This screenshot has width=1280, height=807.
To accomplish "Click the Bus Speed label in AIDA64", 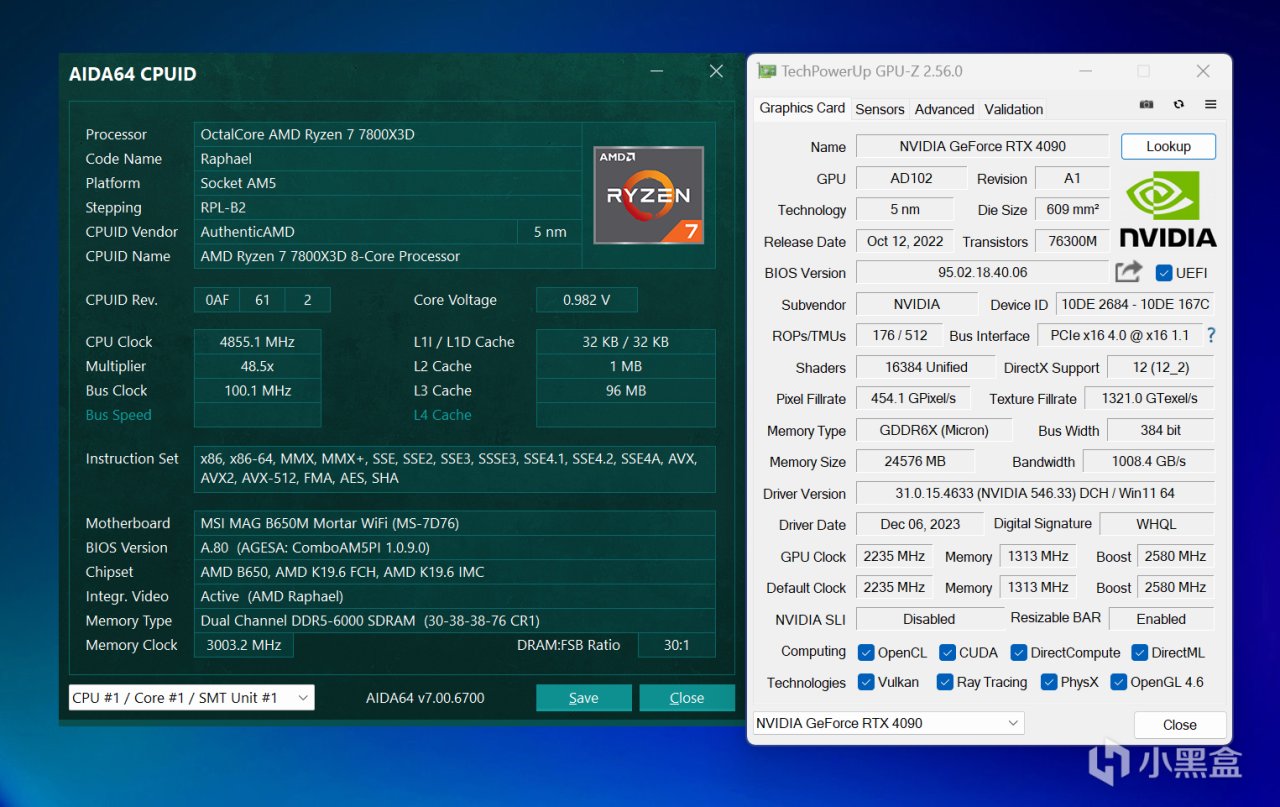I will tap(118, 415).
